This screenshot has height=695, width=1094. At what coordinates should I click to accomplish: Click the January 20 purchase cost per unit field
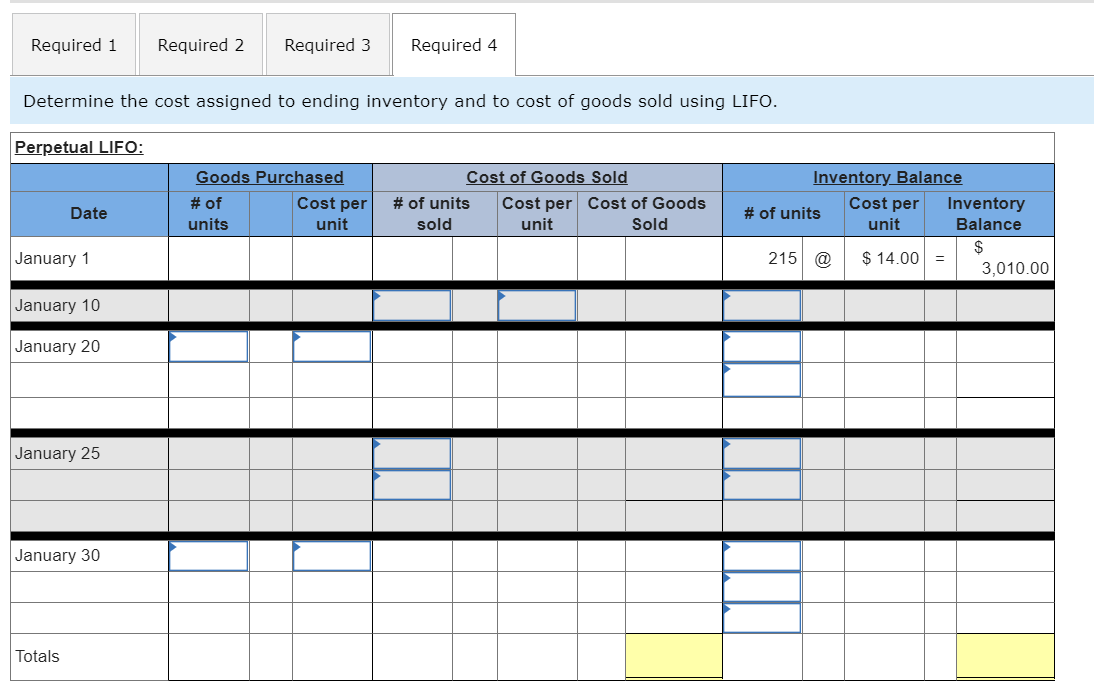[333, 346]
